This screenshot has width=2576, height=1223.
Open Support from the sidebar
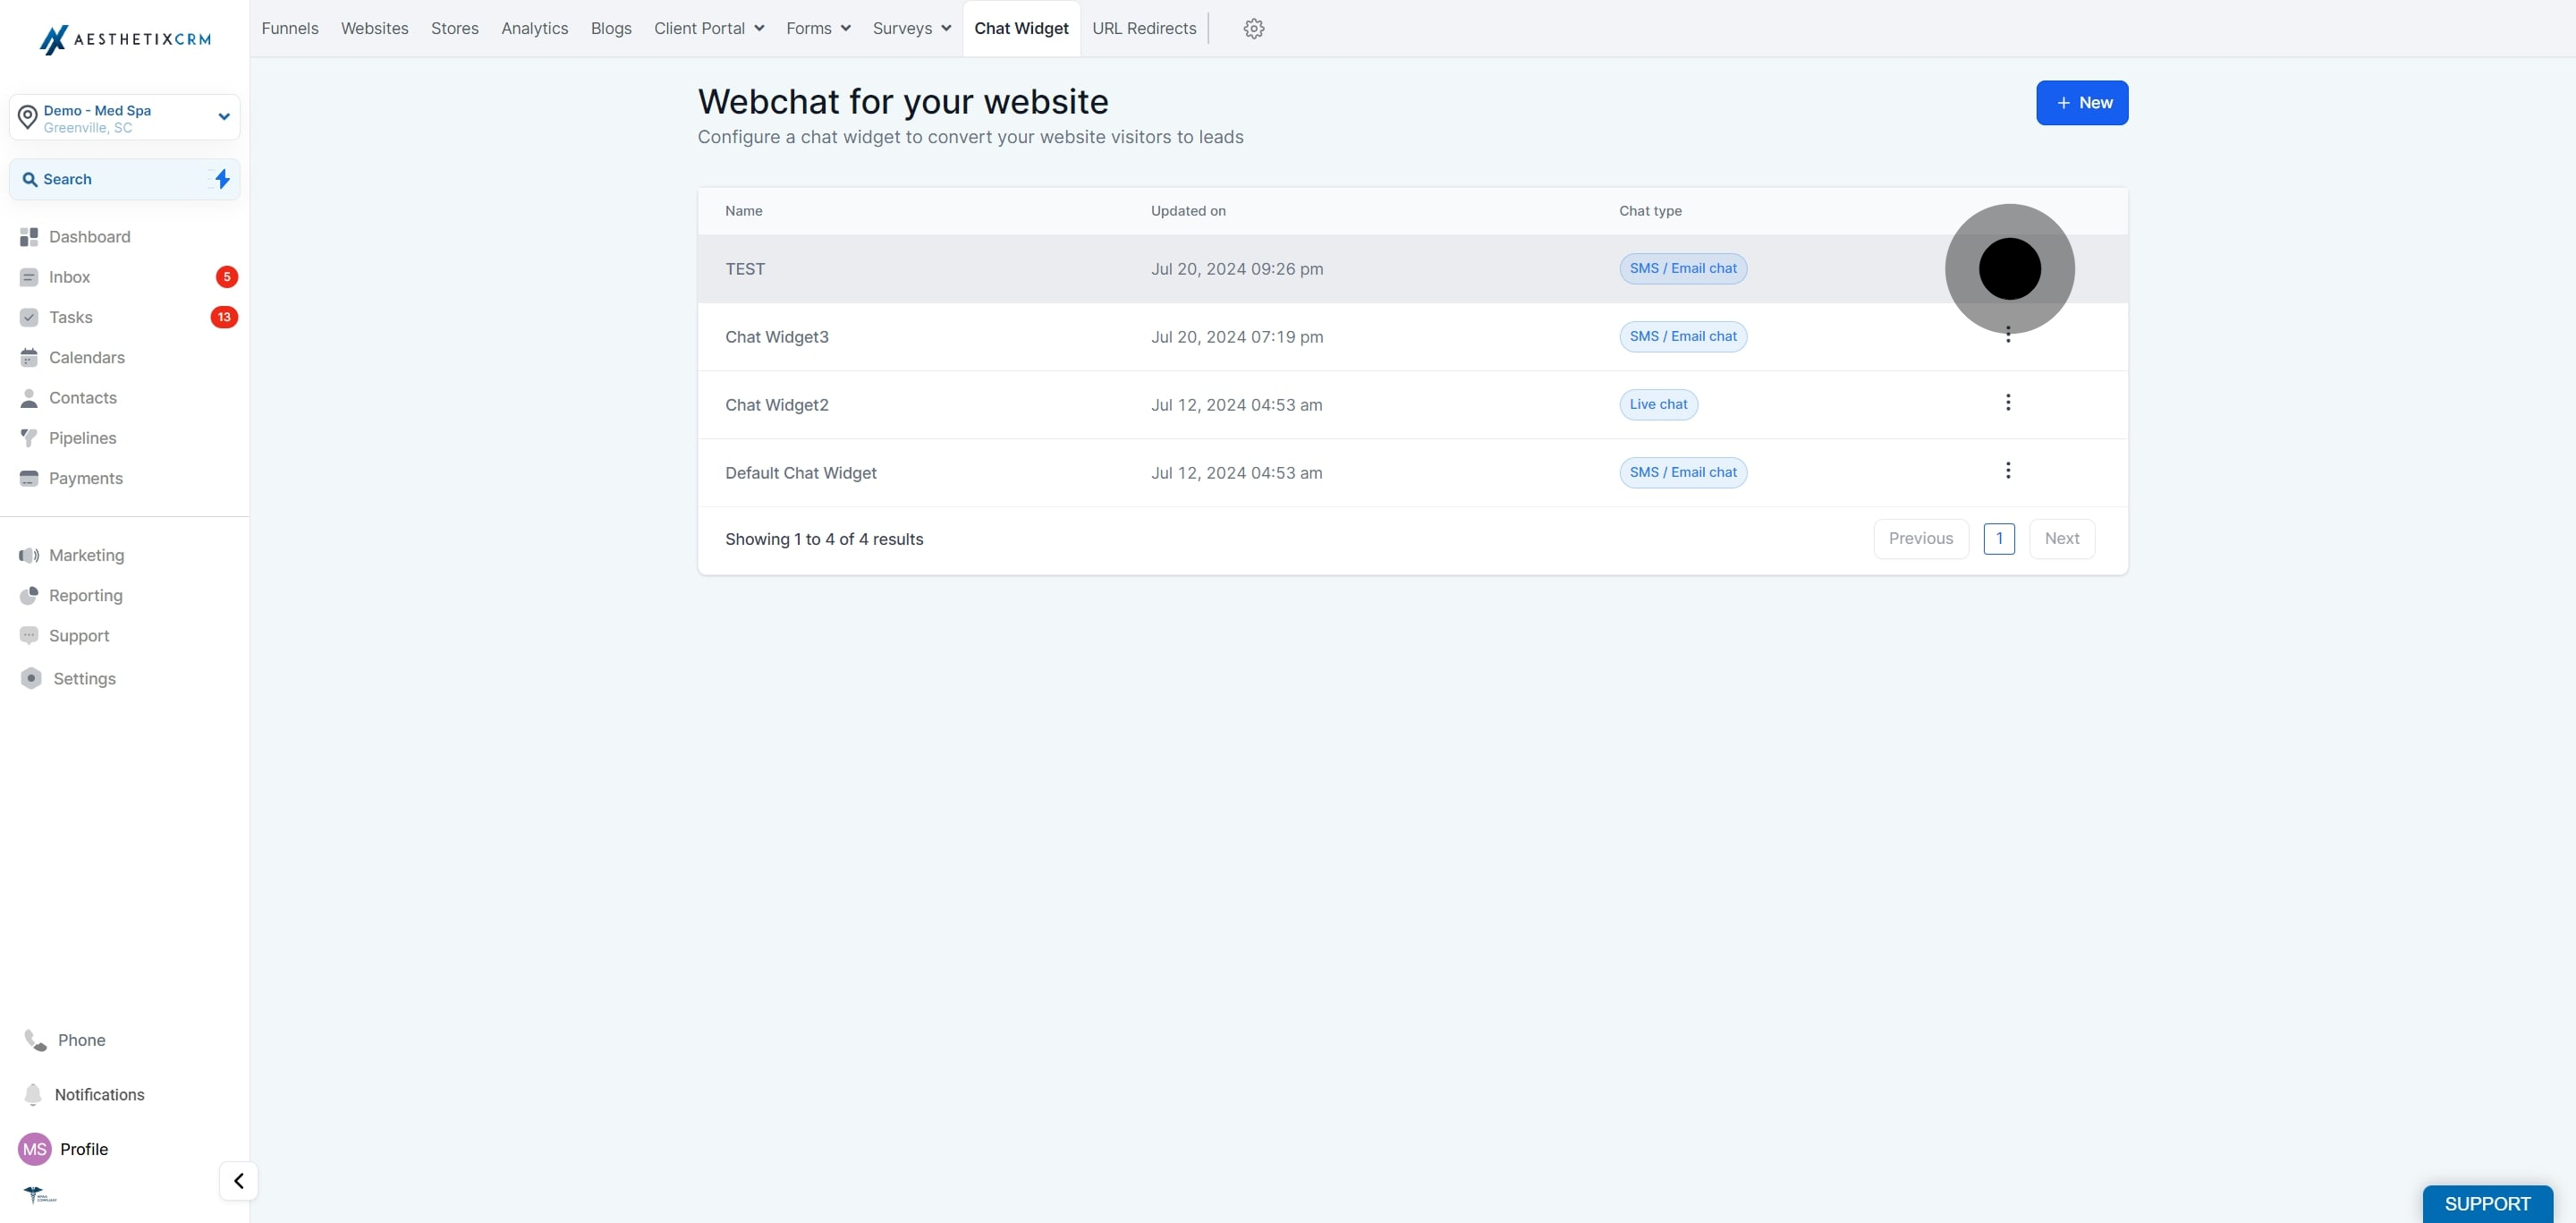point(78,636)
